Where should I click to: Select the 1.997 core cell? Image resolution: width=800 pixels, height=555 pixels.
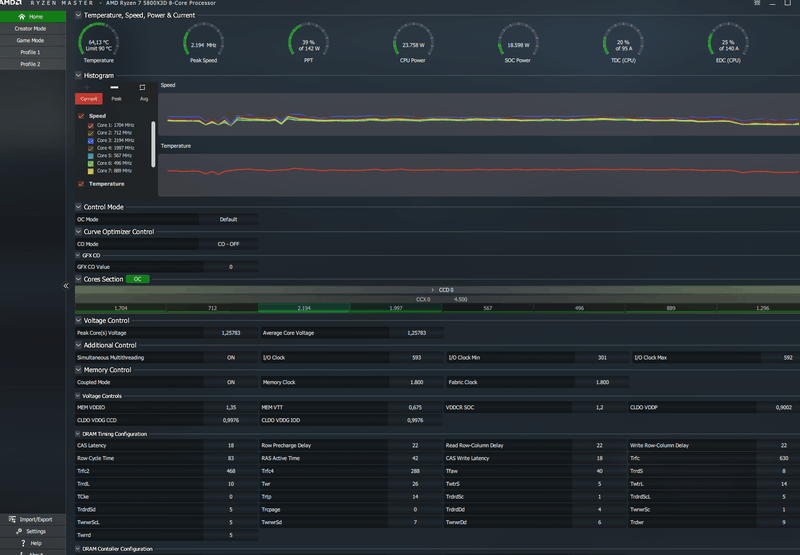click(x=396, y=308)
